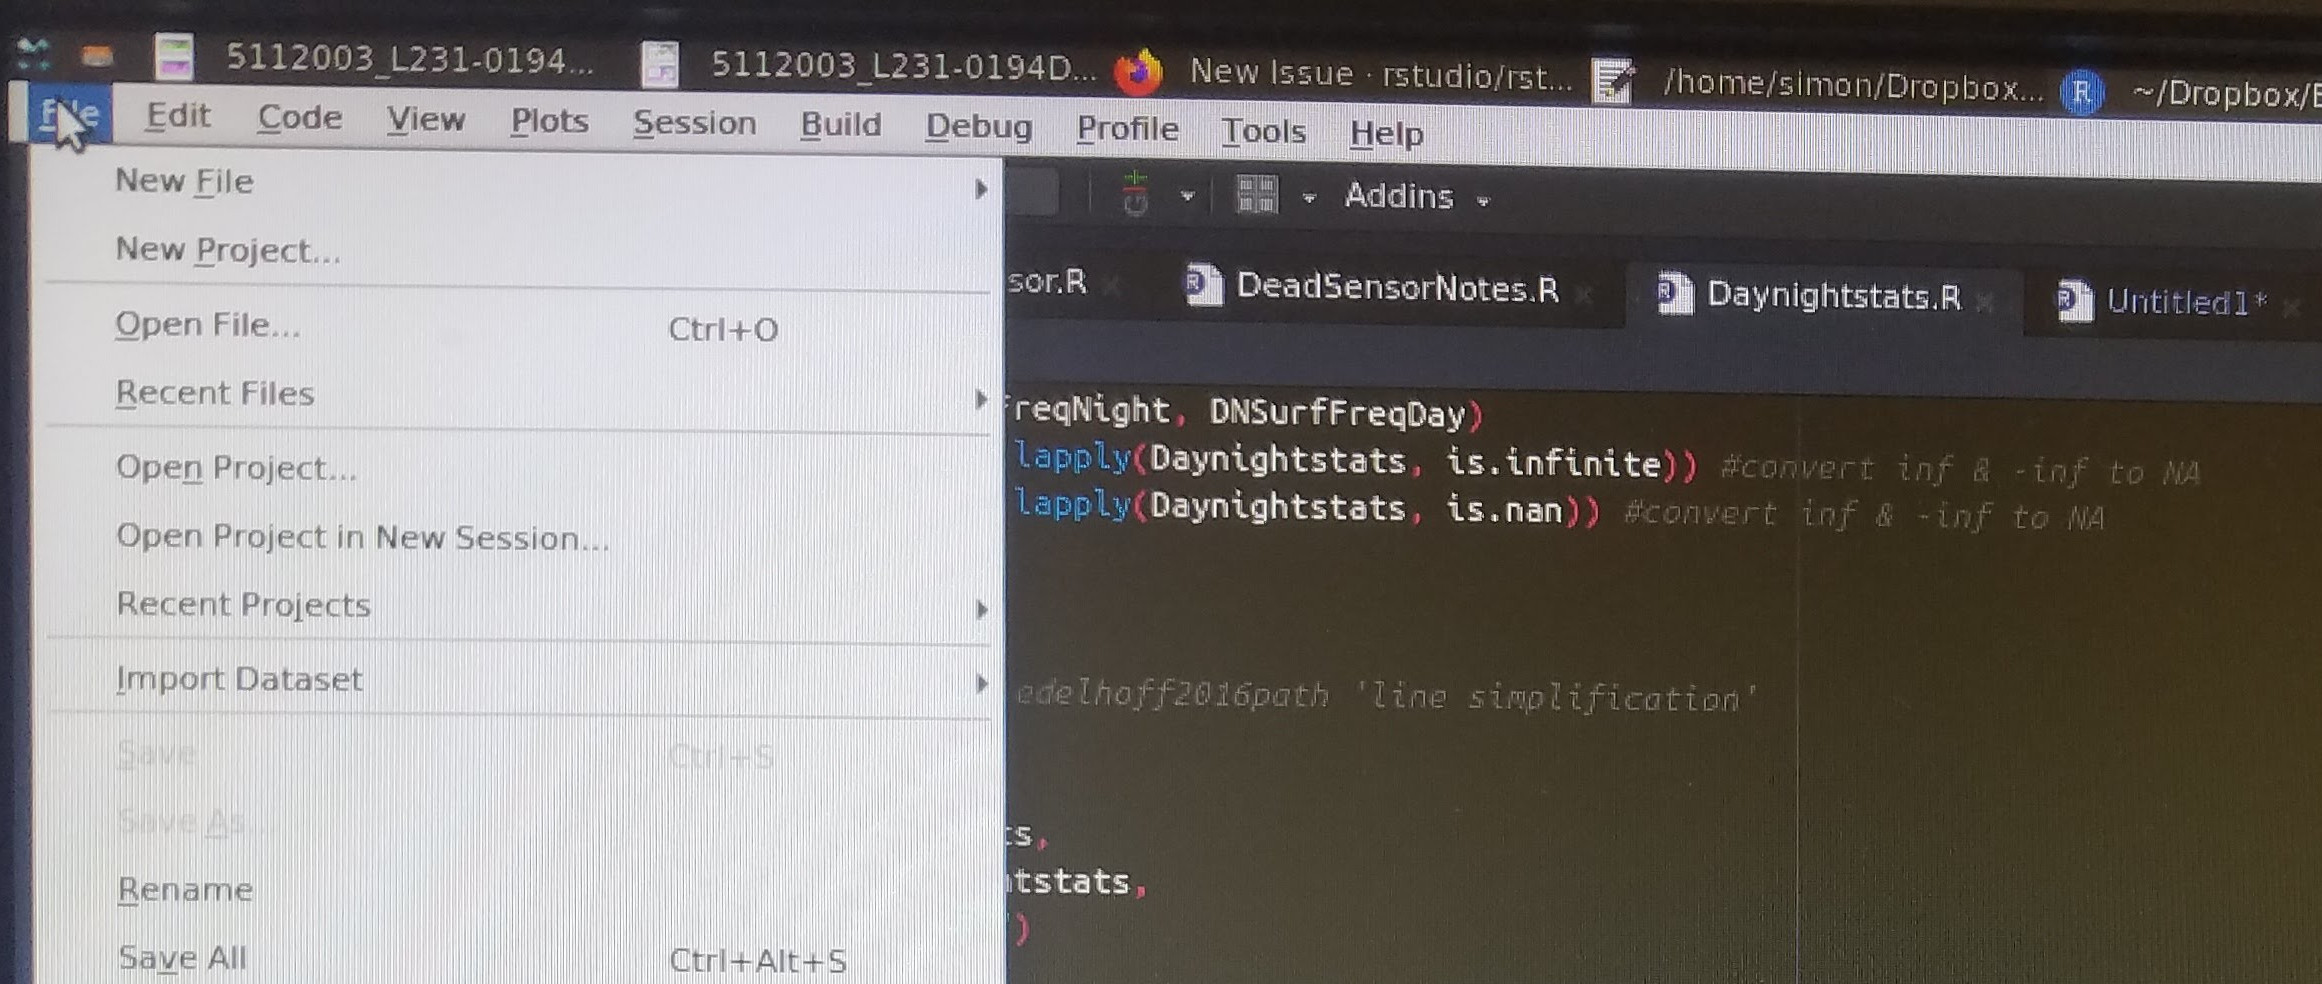Close the DeadSensorNotes.R tab with its X

coord(1584,297)
